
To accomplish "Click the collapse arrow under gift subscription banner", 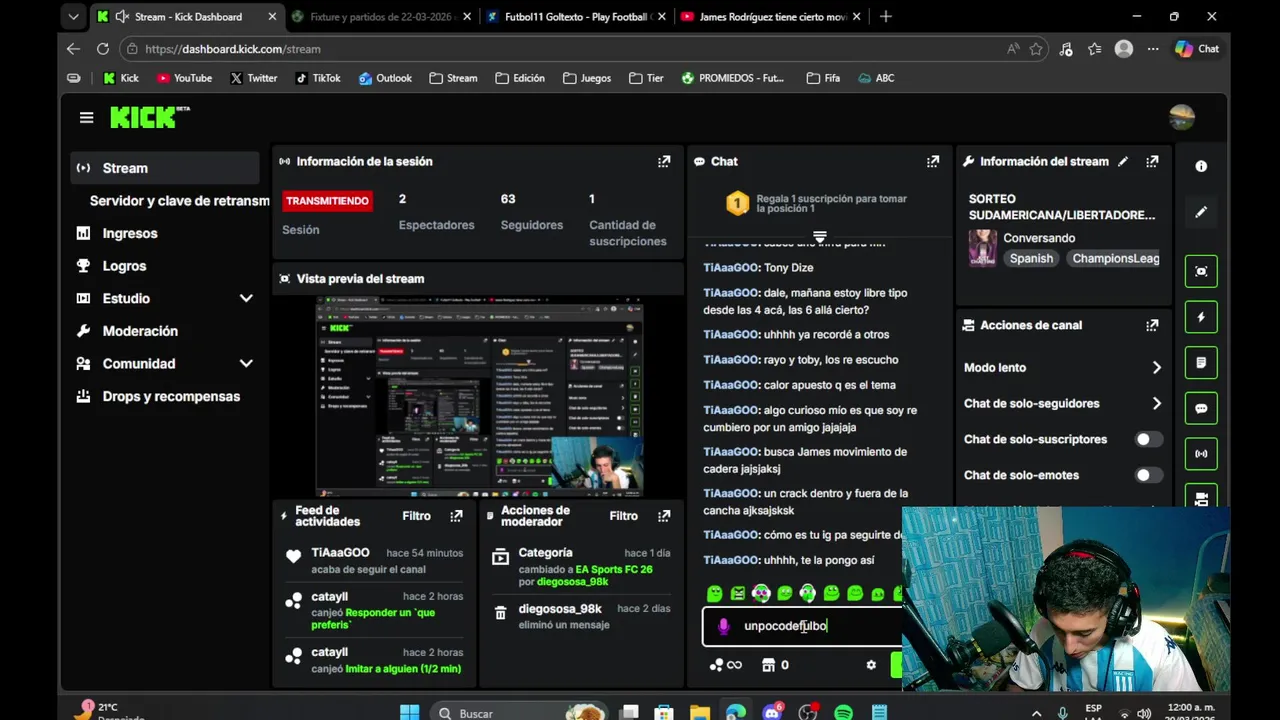I will [819, 237].
